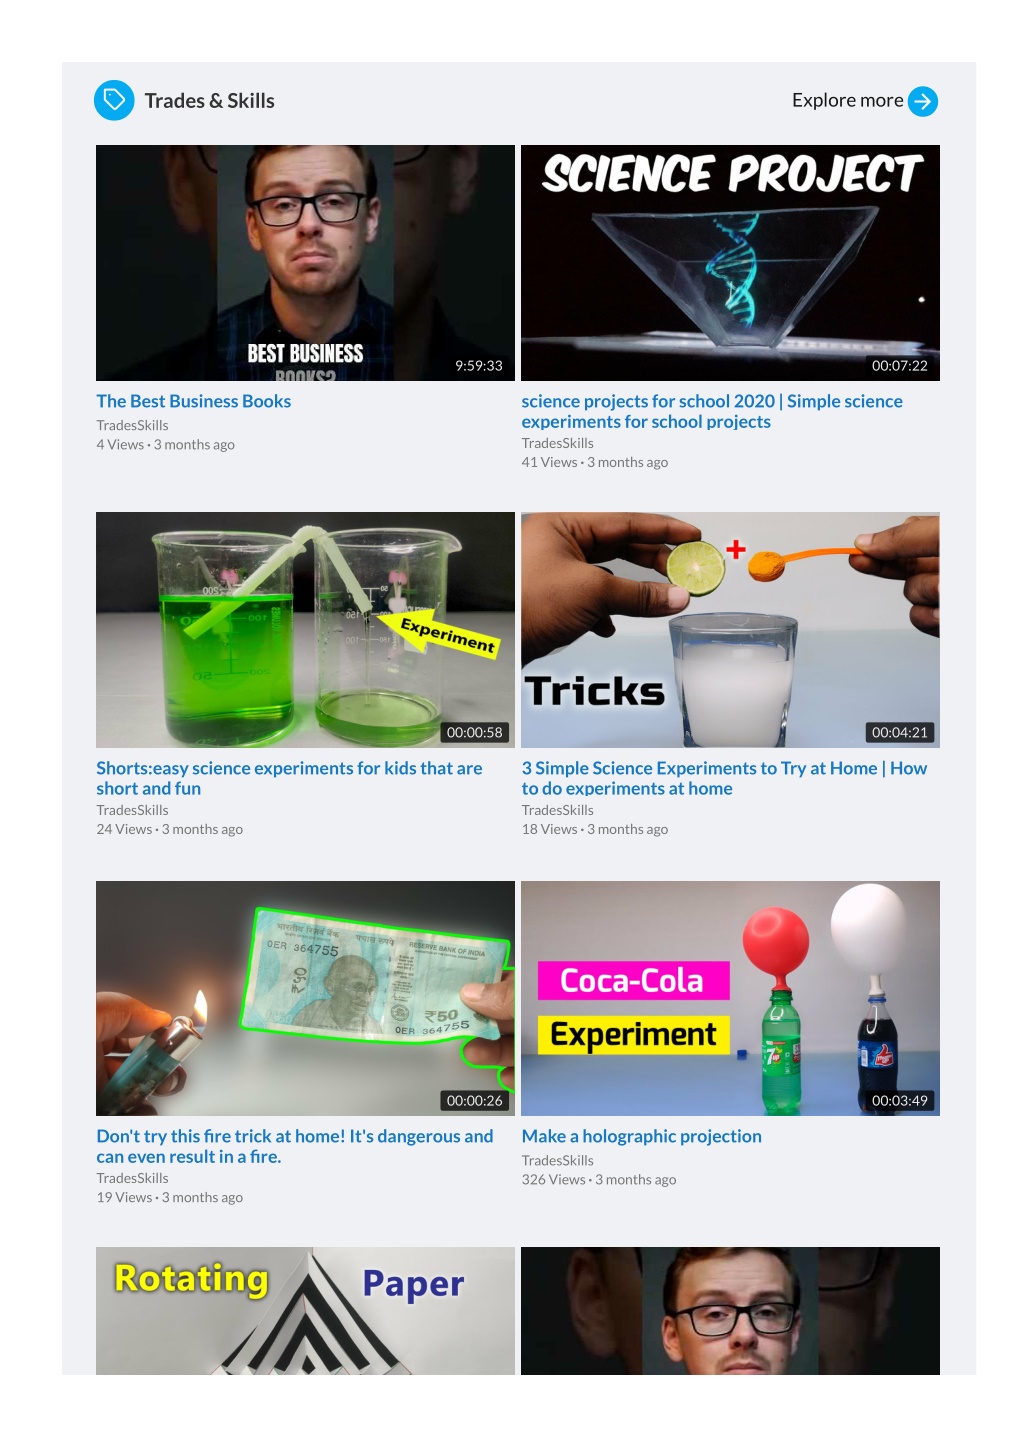Click the blue arrow icon next to Explore more

click(922, 101)
